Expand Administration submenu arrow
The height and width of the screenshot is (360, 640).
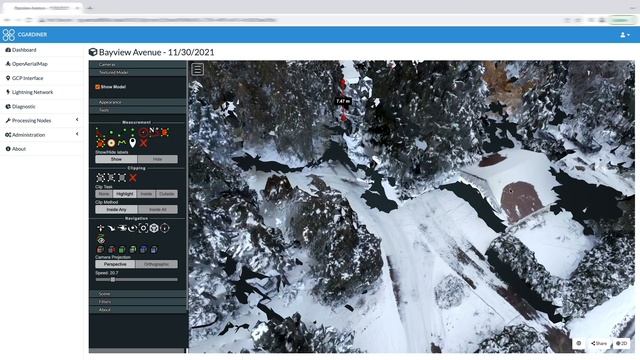77,134
